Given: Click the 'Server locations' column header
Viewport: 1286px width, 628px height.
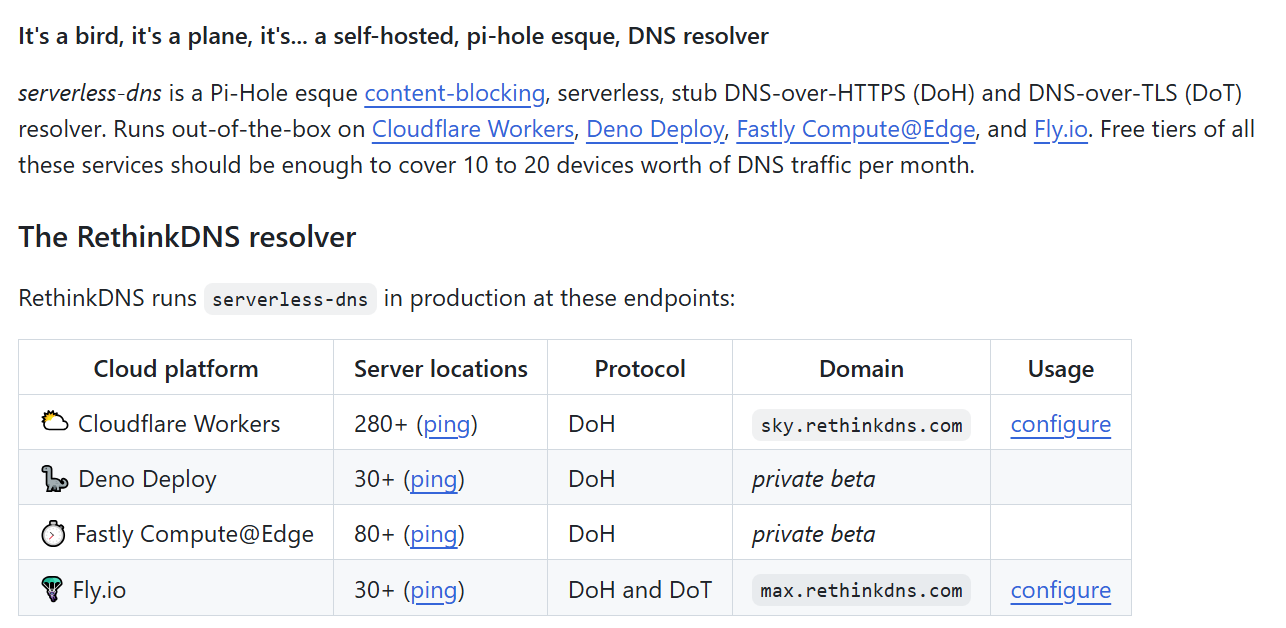Looking at the screenshot, I should (x=441, y=369).
